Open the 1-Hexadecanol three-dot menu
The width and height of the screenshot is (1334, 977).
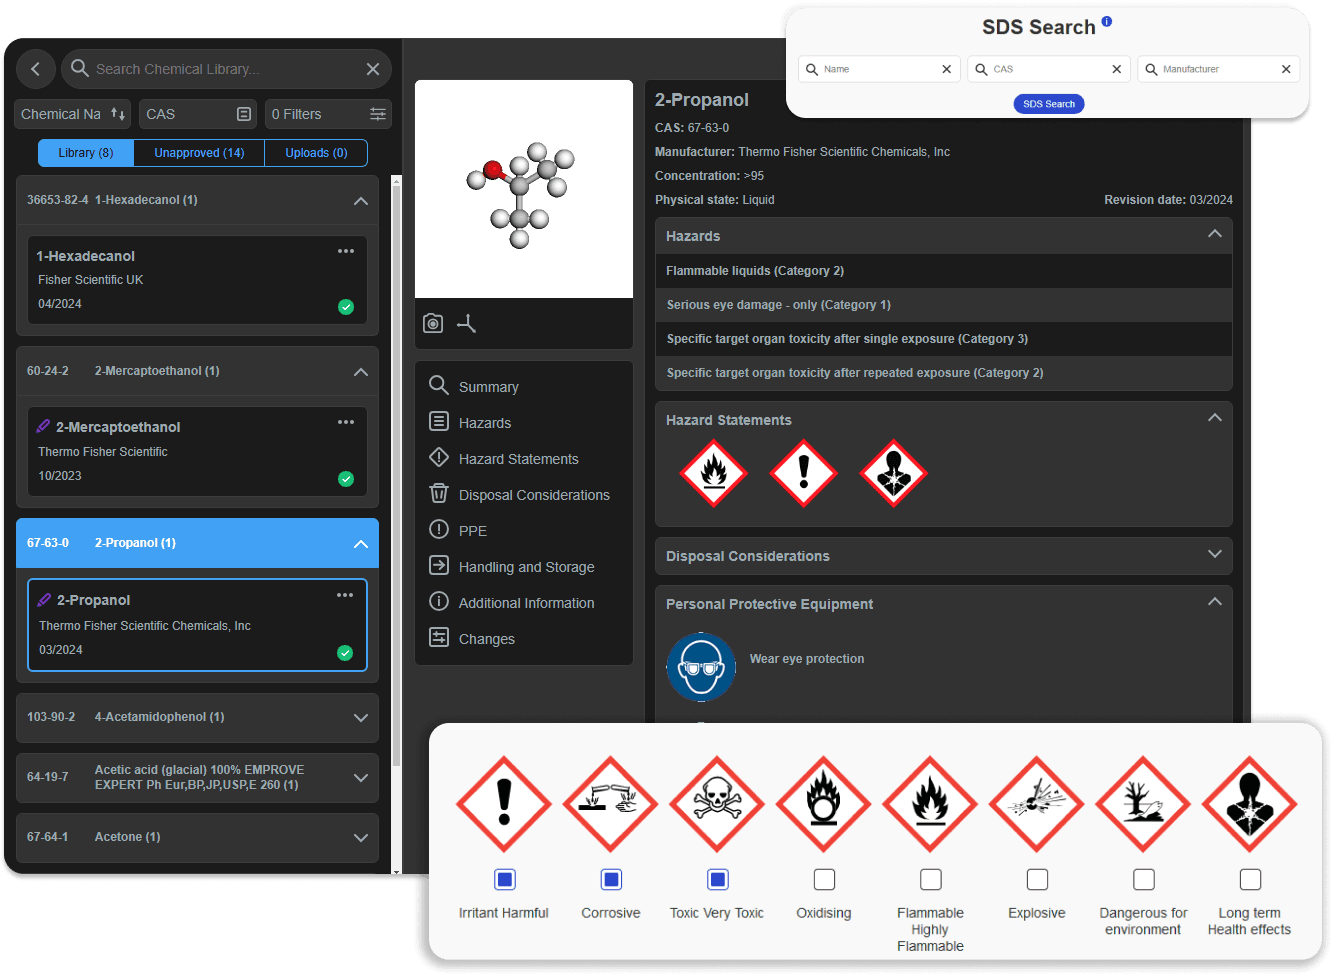click(346, 251)
